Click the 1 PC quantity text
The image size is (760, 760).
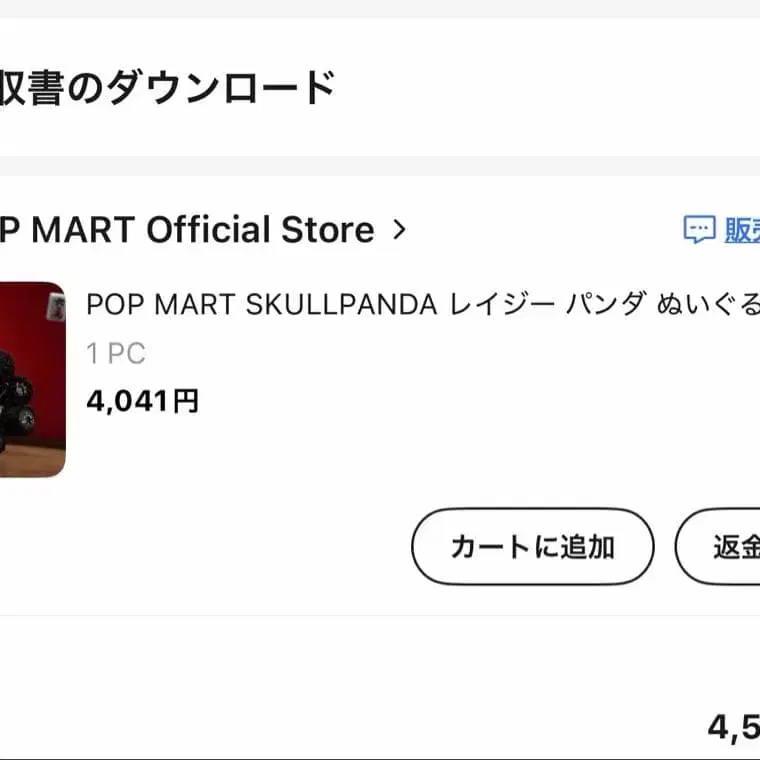coord(116,353)
